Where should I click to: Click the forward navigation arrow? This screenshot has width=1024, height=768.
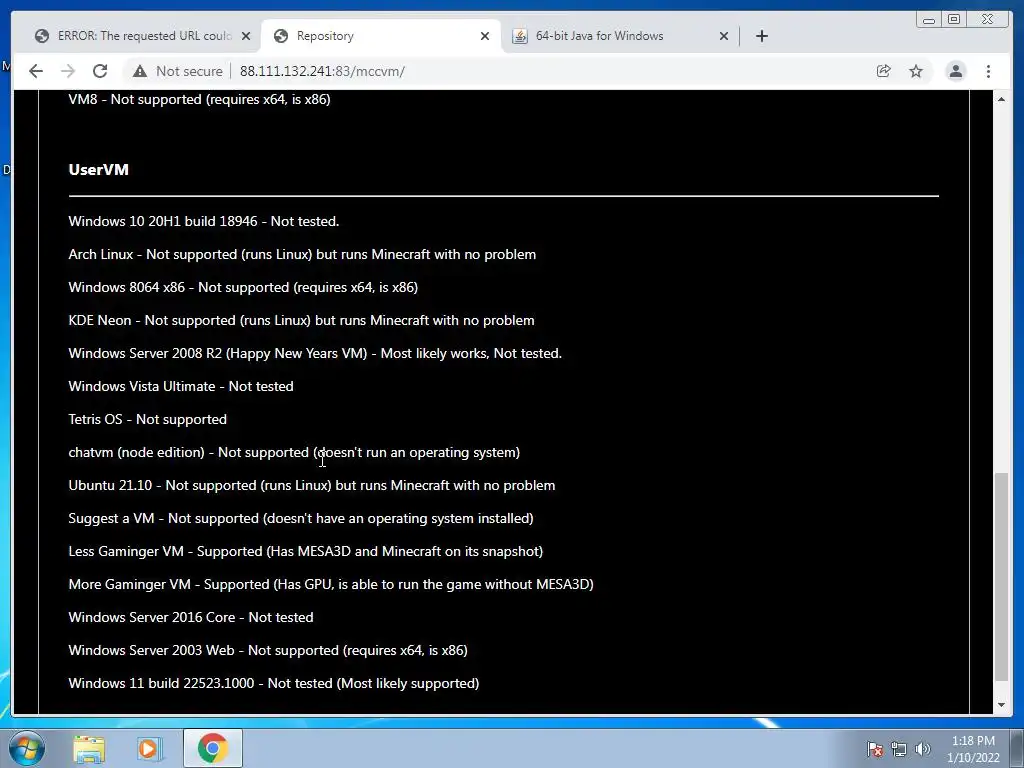(x=68, y=71)
